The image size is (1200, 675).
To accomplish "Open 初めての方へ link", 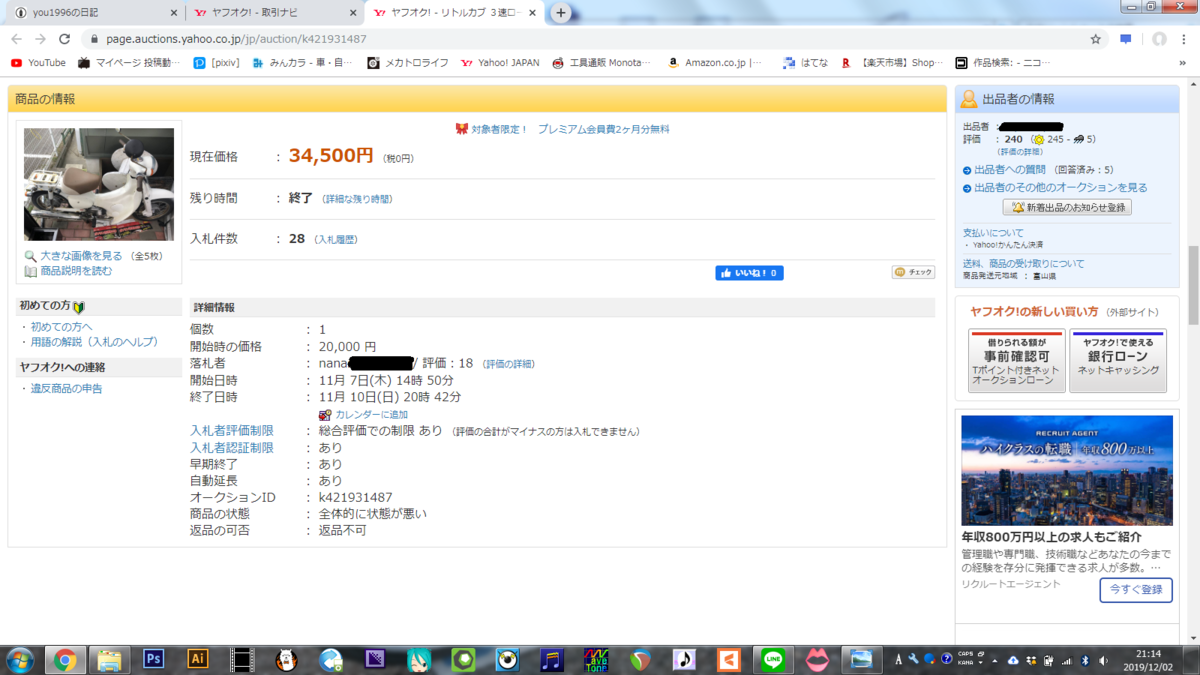I will [x=61, y=327].
